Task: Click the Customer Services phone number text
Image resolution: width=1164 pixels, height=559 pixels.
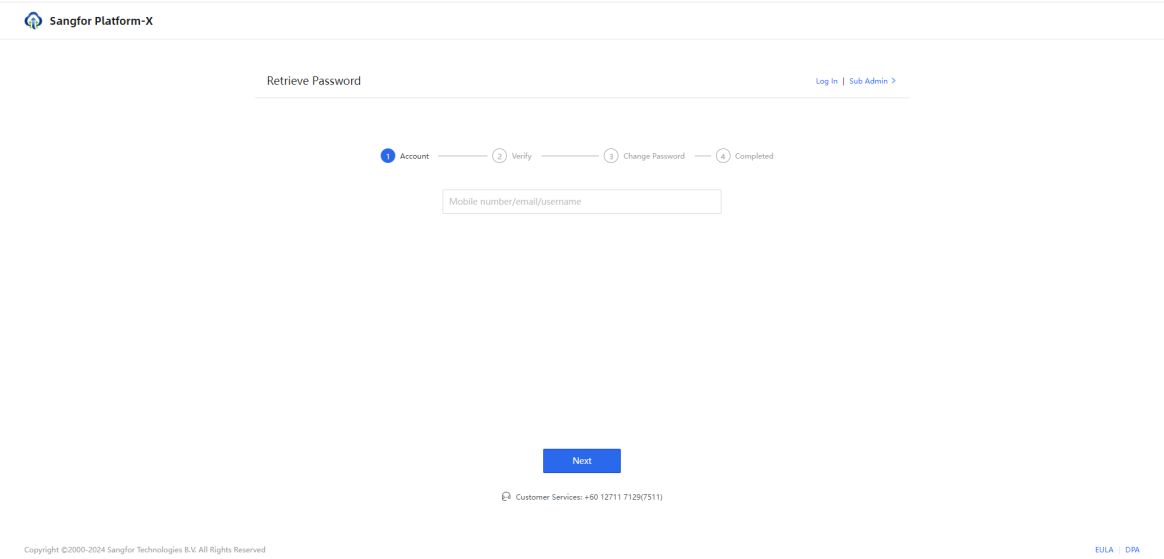Action: click(589, 497)
